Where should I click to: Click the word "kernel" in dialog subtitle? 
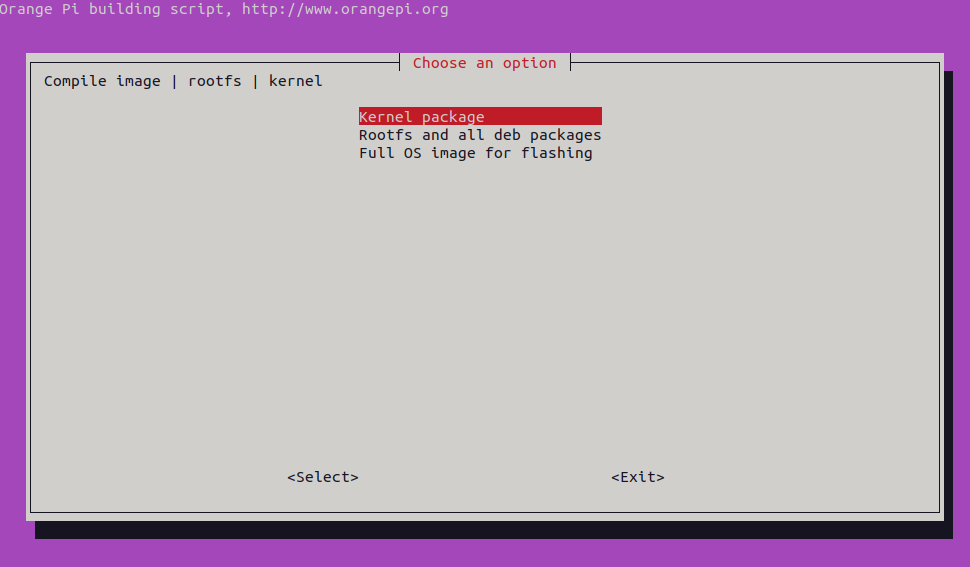click(295, 81)
